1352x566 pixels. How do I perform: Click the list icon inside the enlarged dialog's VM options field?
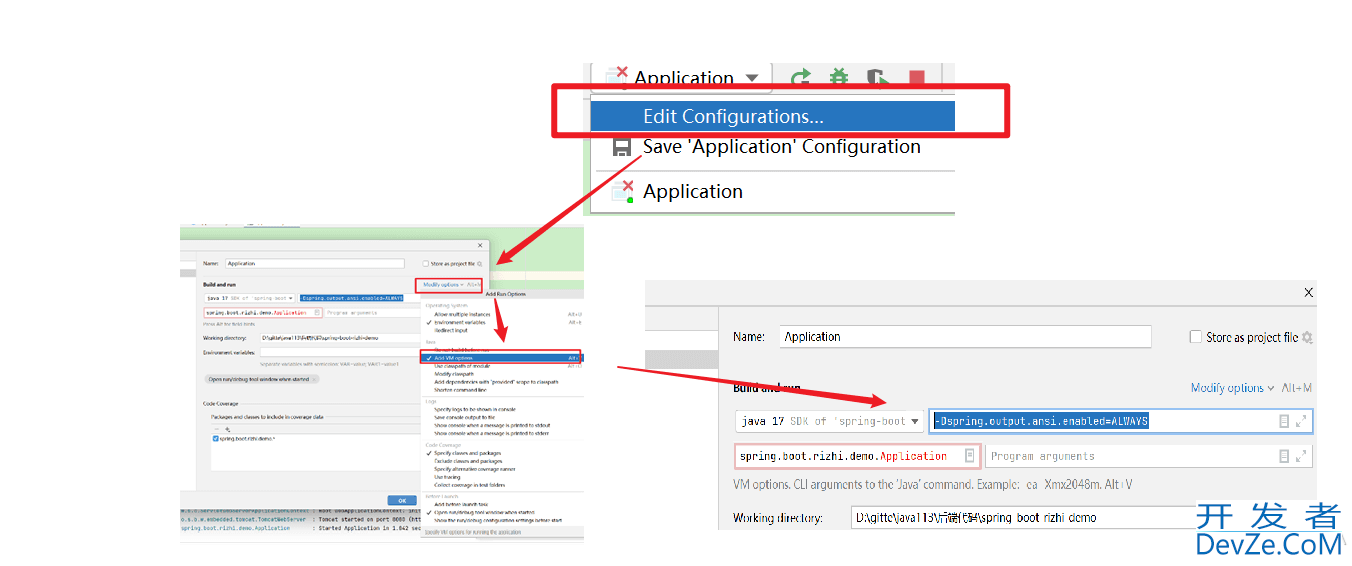point(1284,422)
